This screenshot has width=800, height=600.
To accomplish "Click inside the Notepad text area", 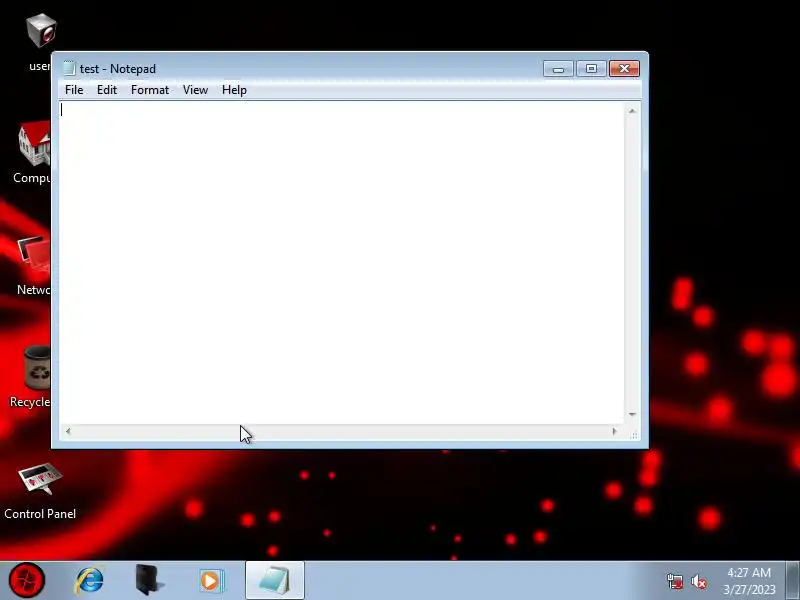I will (341, 262).
